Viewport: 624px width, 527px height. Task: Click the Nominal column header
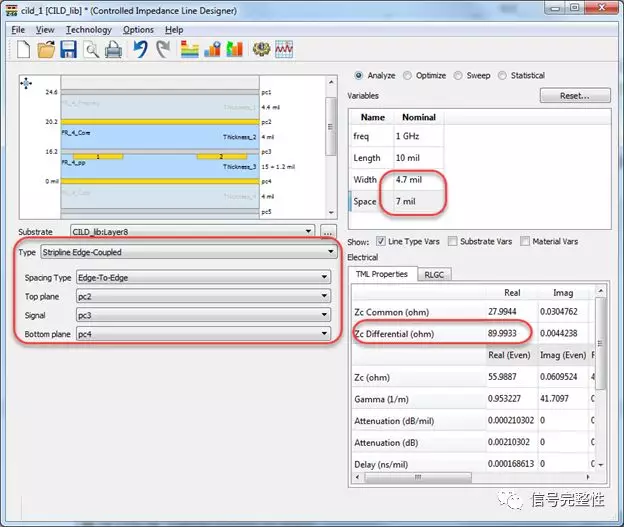pos(419,117)
